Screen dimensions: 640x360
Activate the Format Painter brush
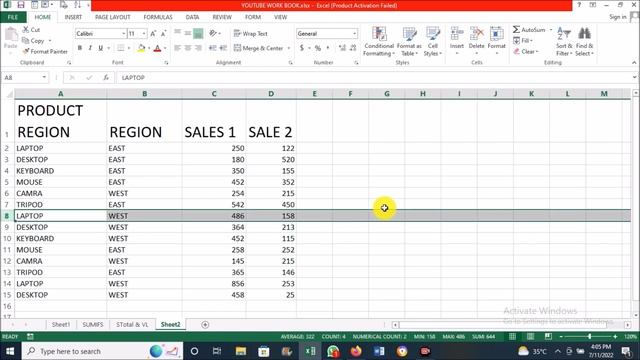coord(26,51)
